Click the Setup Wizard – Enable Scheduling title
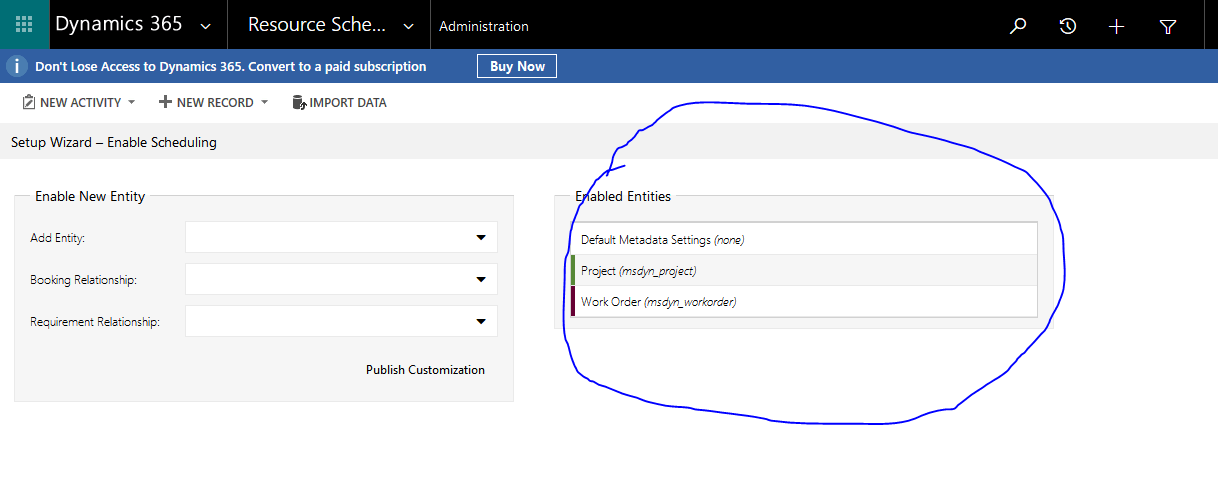 (x=114, y=142)
